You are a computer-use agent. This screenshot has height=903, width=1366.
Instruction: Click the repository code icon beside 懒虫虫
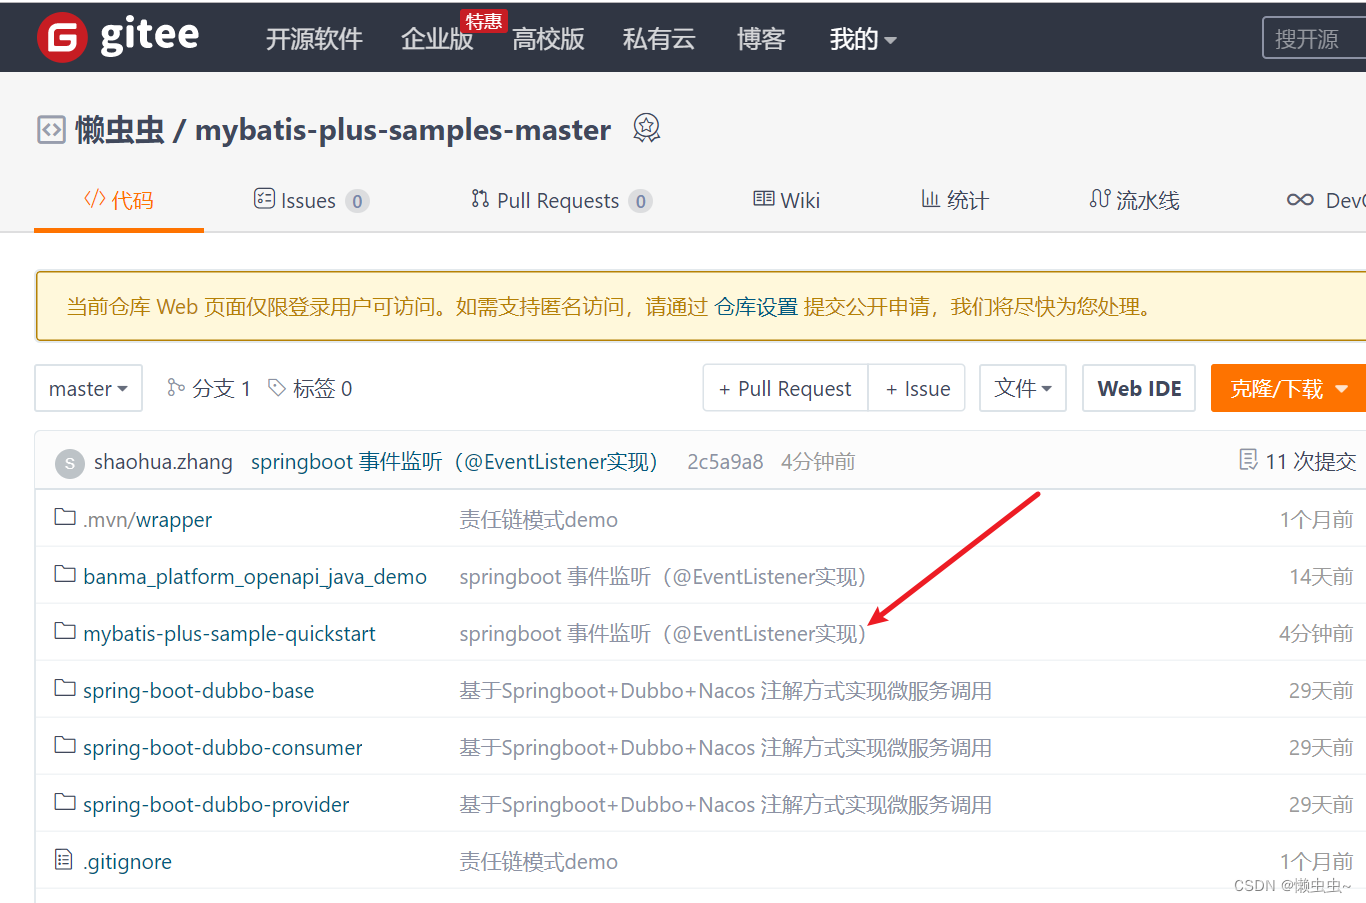(51, 130)
